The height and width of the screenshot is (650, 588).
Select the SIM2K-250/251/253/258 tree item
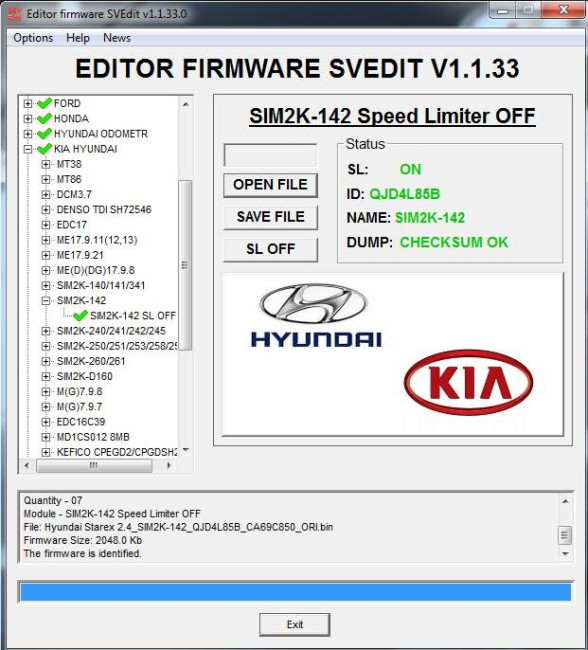pyautogui.click(x=117, y=346)
